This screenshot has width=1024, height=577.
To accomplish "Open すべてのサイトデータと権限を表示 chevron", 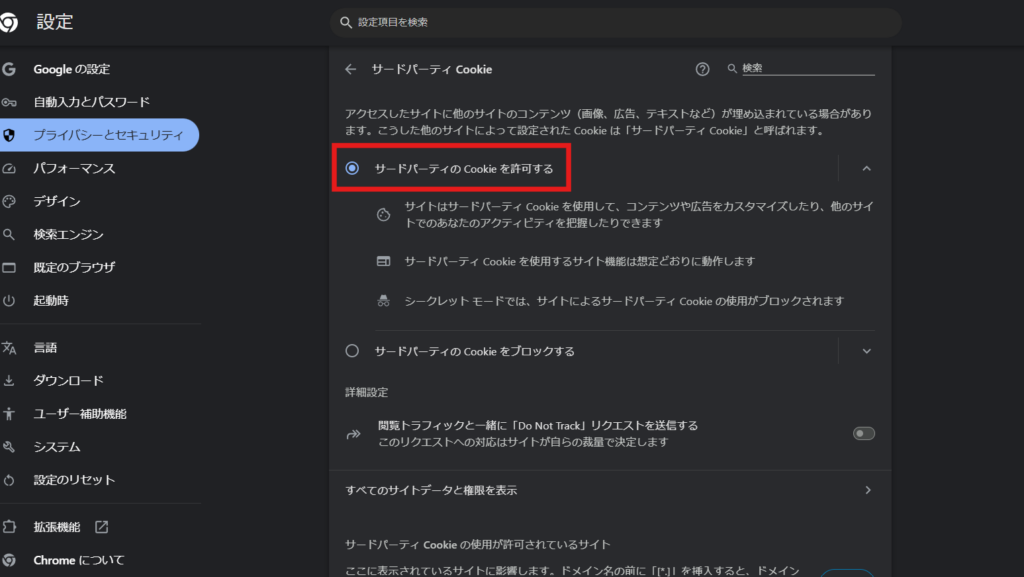I will coord(868,490).
